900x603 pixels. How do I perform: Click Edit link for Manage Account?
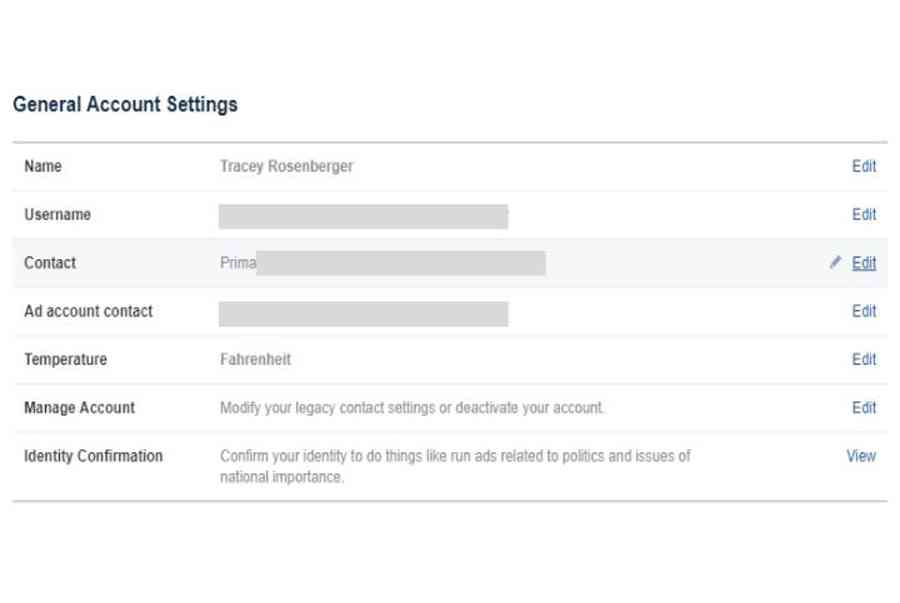point(864,408)
